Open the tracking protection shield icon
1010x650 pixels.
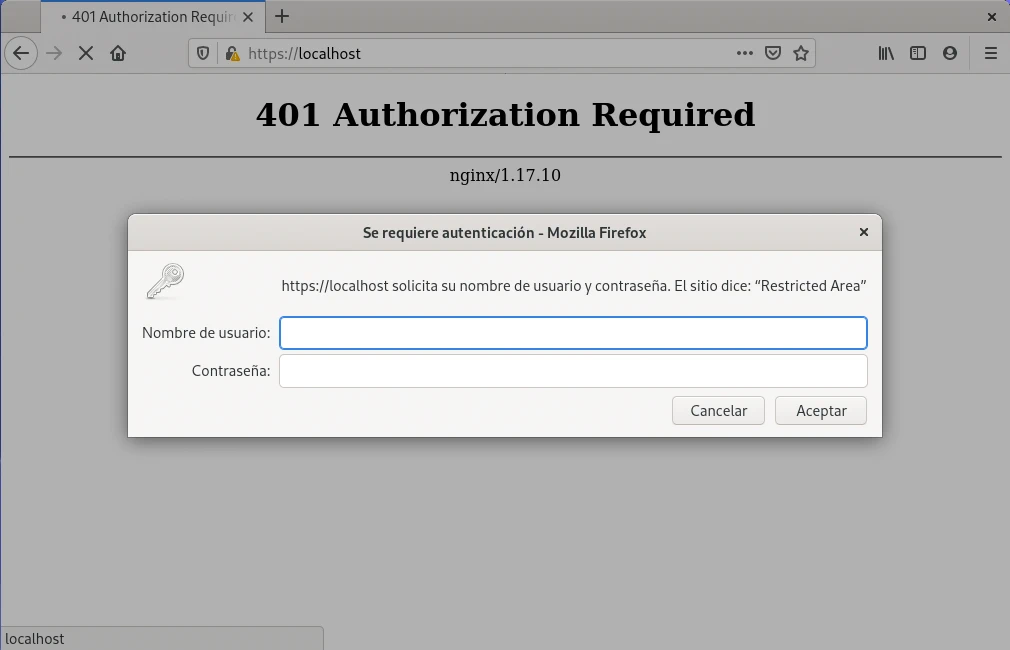(203, 53)
